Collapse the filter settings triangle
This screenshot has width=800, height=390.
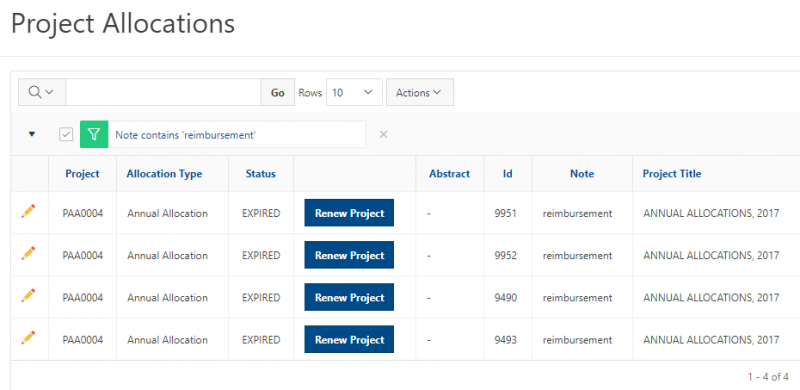pyautogui.click(x=32, y=134)
